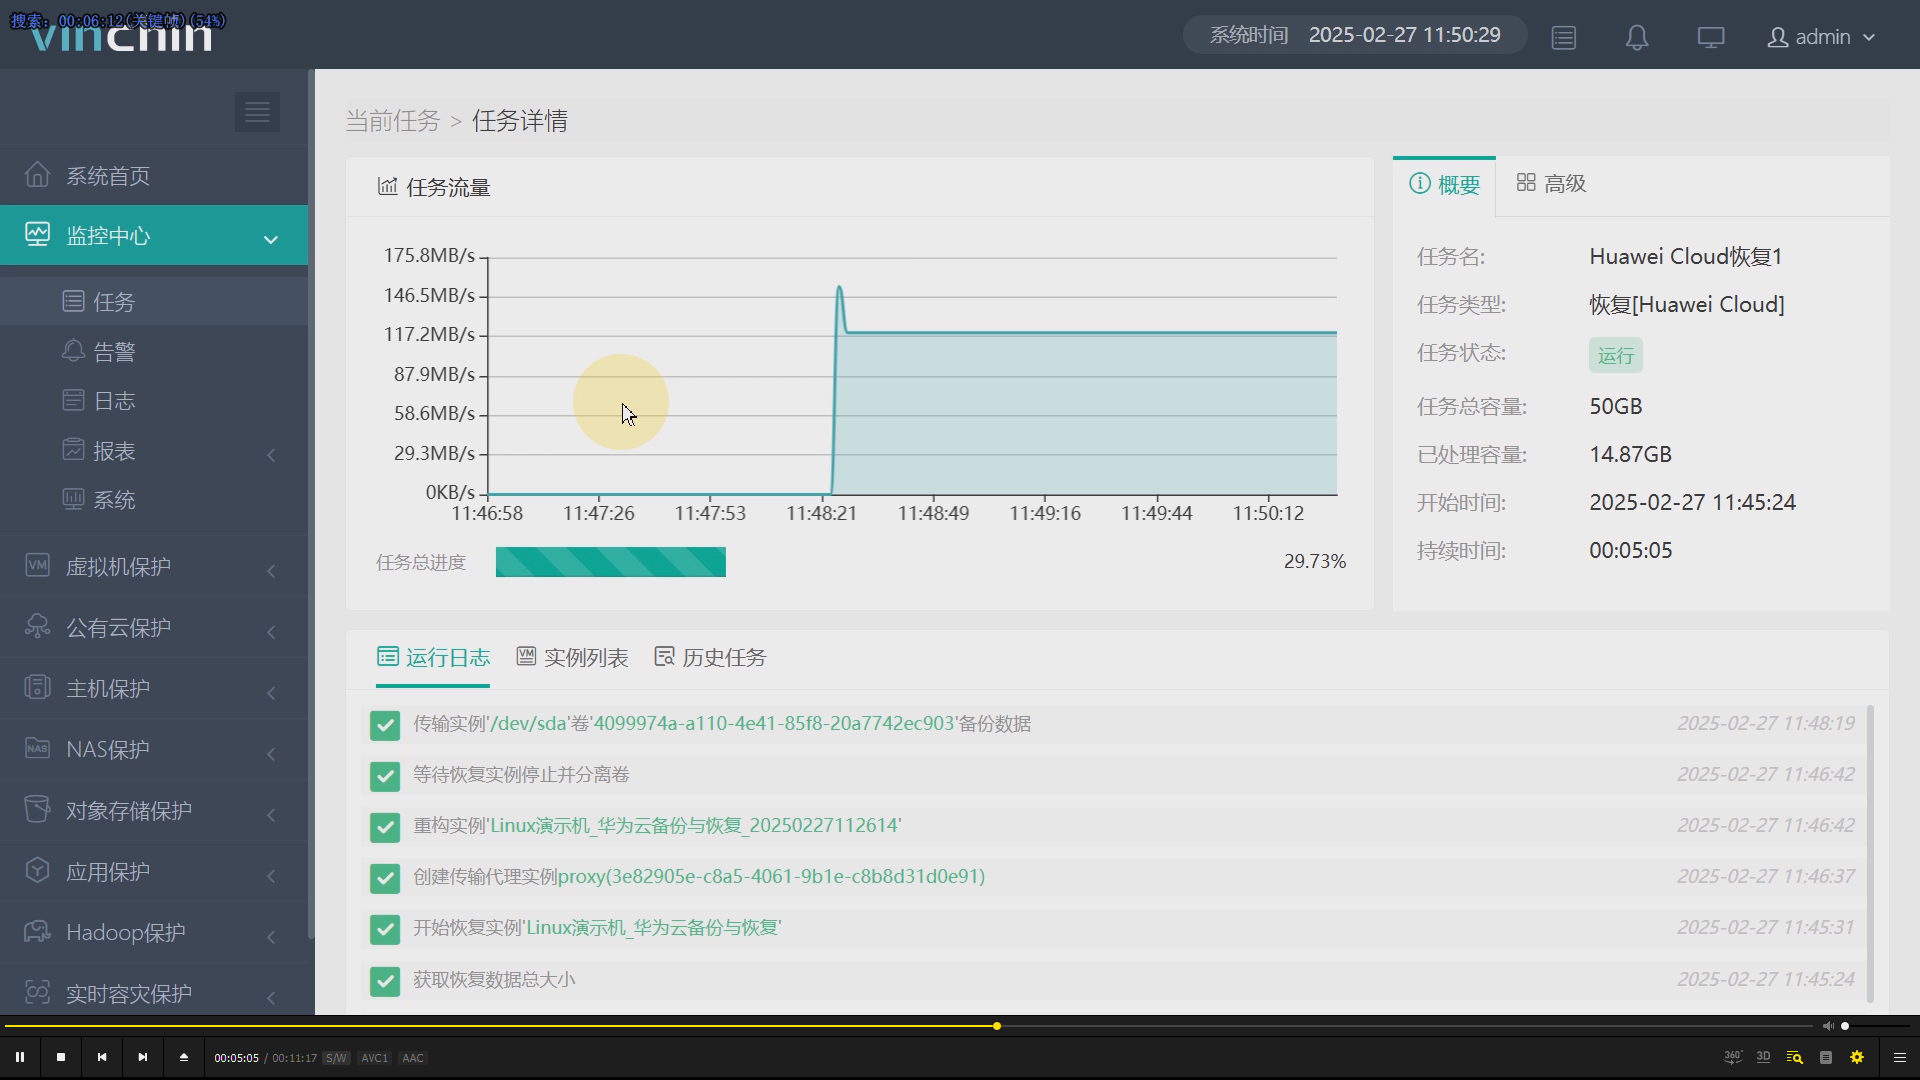Open 告警 alerts in sidebar
Screen dimensions: 1920x1080
pyautogui.click(x=113, y=352)
